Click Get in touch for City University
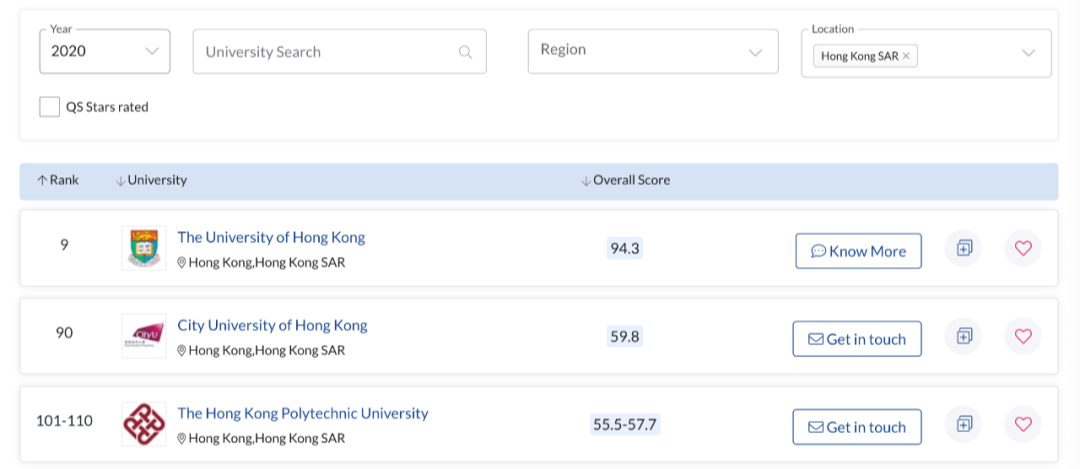1080x469 pixels. (857, 339)
